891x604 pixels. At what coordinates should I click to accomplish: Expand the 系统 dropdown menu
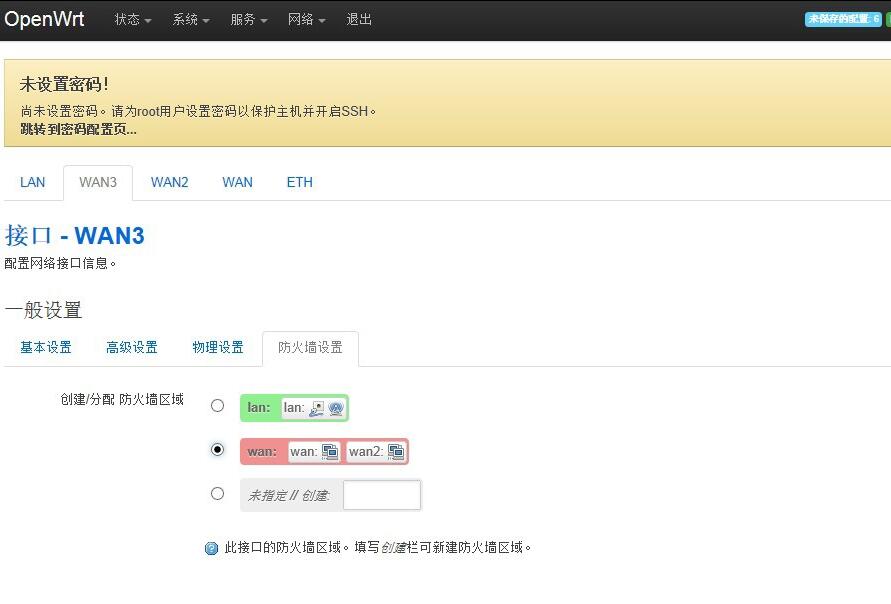[x=191, y=20]
